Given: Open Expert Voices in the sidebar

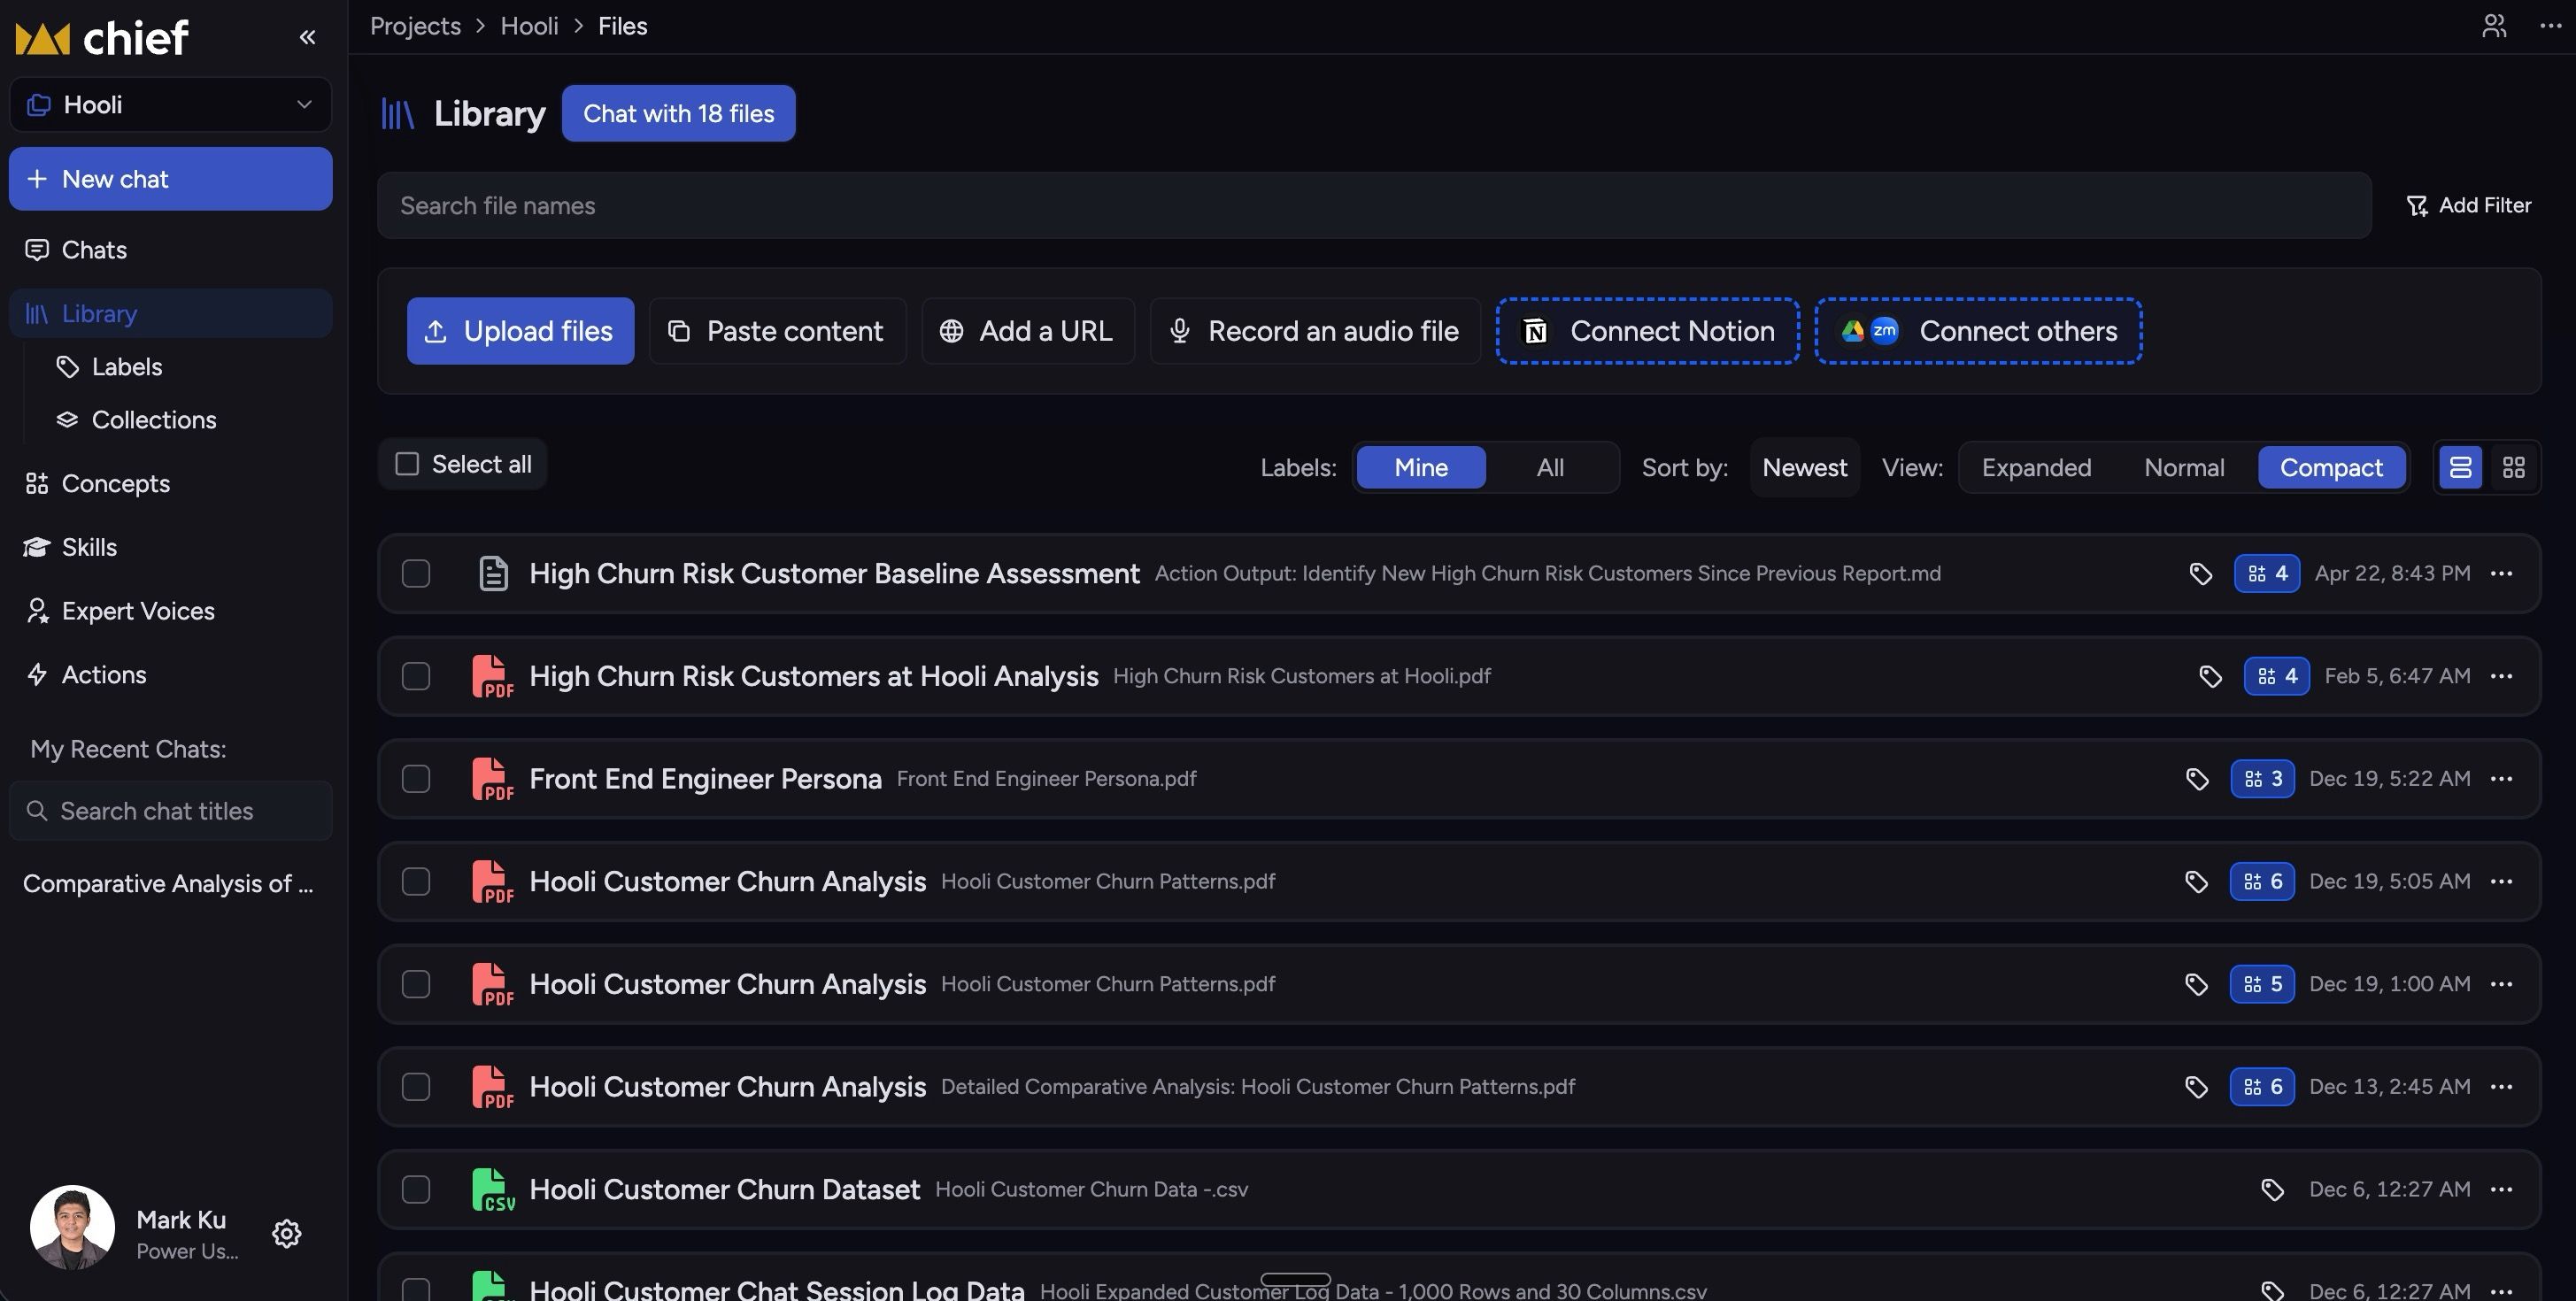Looking at the screenshot, I should tap(171, 611).
